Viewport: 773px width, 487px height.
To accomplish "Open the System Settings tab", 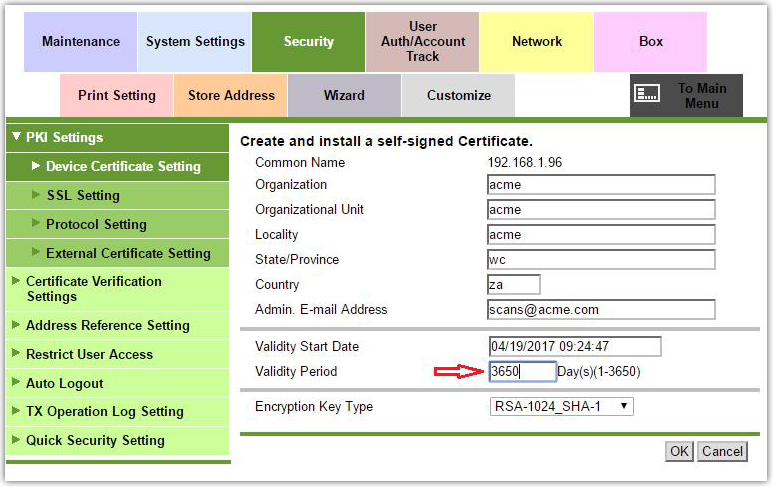I will [195, 42].
